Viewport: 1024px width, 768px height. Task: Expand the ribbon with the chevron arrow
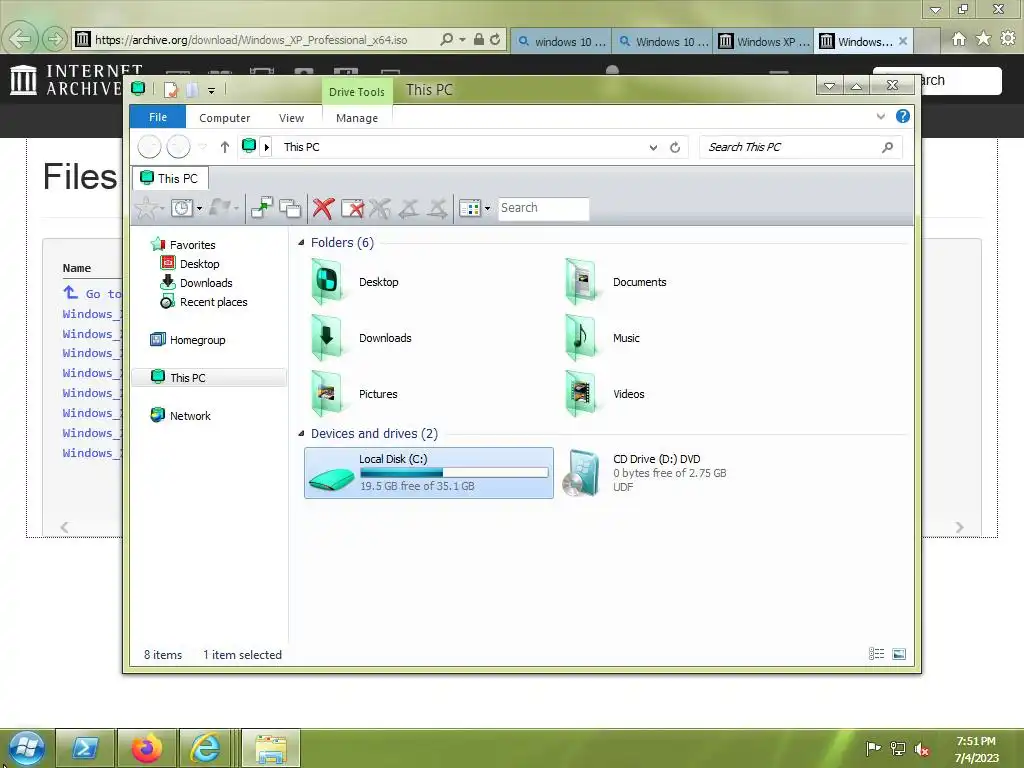point(880,116)
